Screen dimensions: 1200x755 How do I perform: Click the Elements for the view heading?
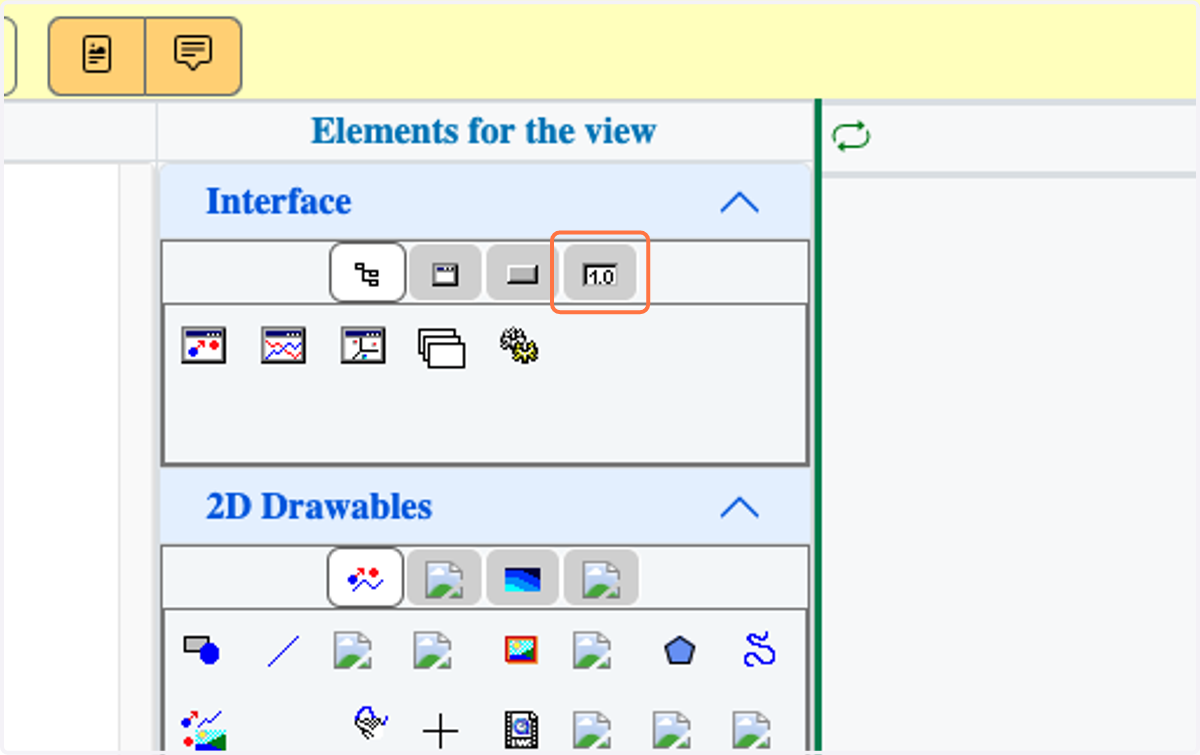point(484,131)
